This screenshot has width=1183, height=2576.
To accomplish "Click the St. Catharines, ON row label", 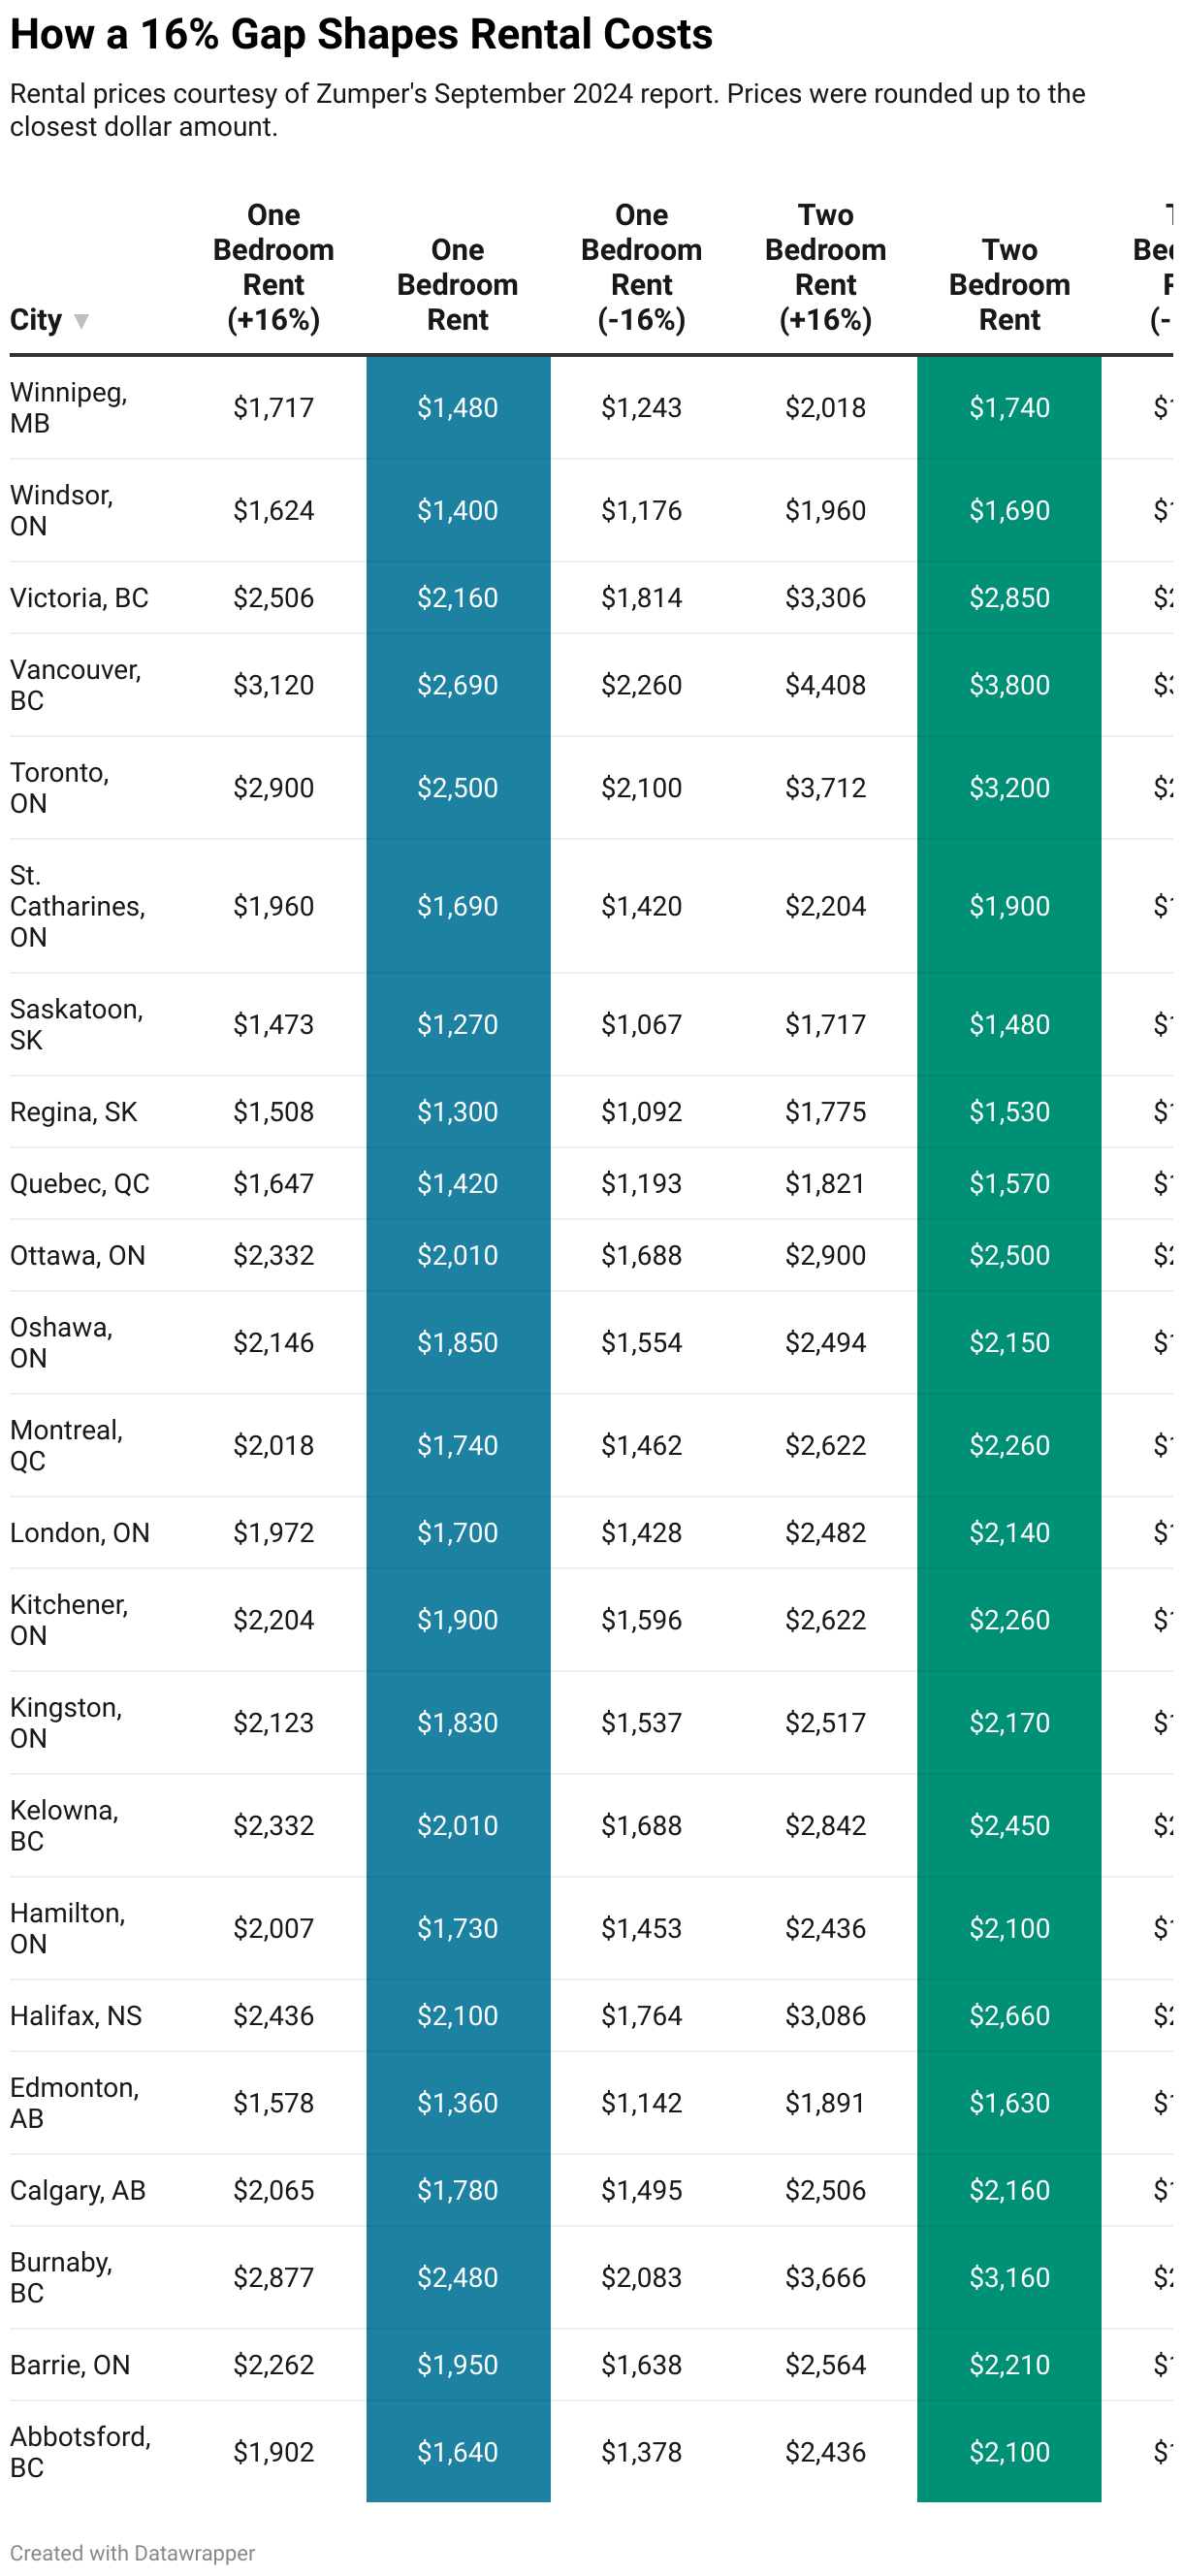I will (x=78, y=906).
